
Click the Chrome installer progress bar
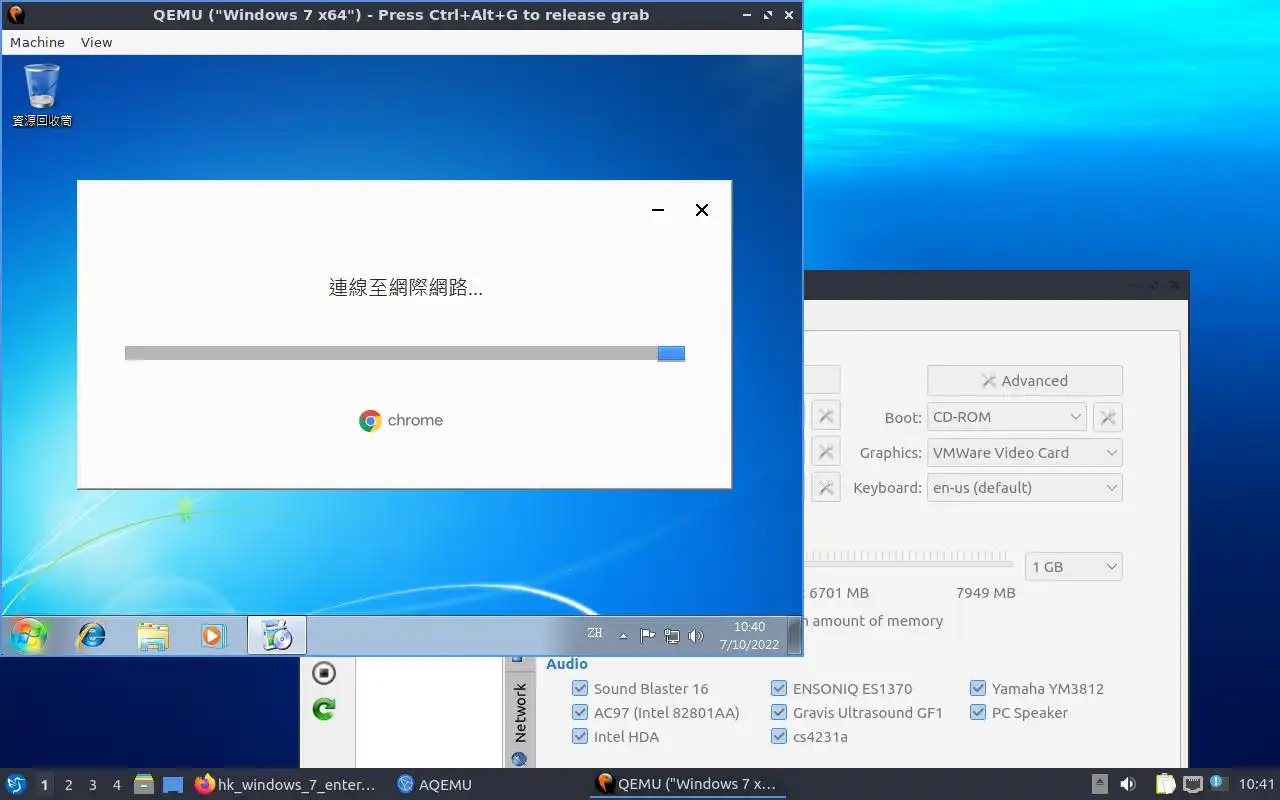[x=405, y=353]
